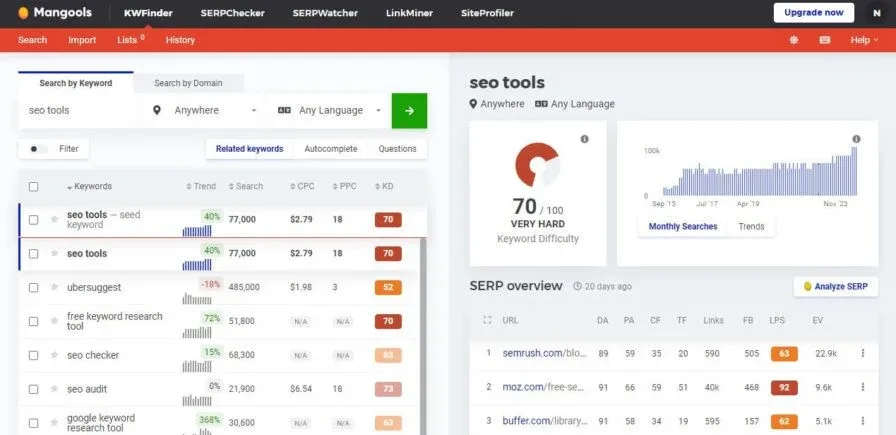Switch to SERPWatcher tool
896x435 pixels.
325,13
